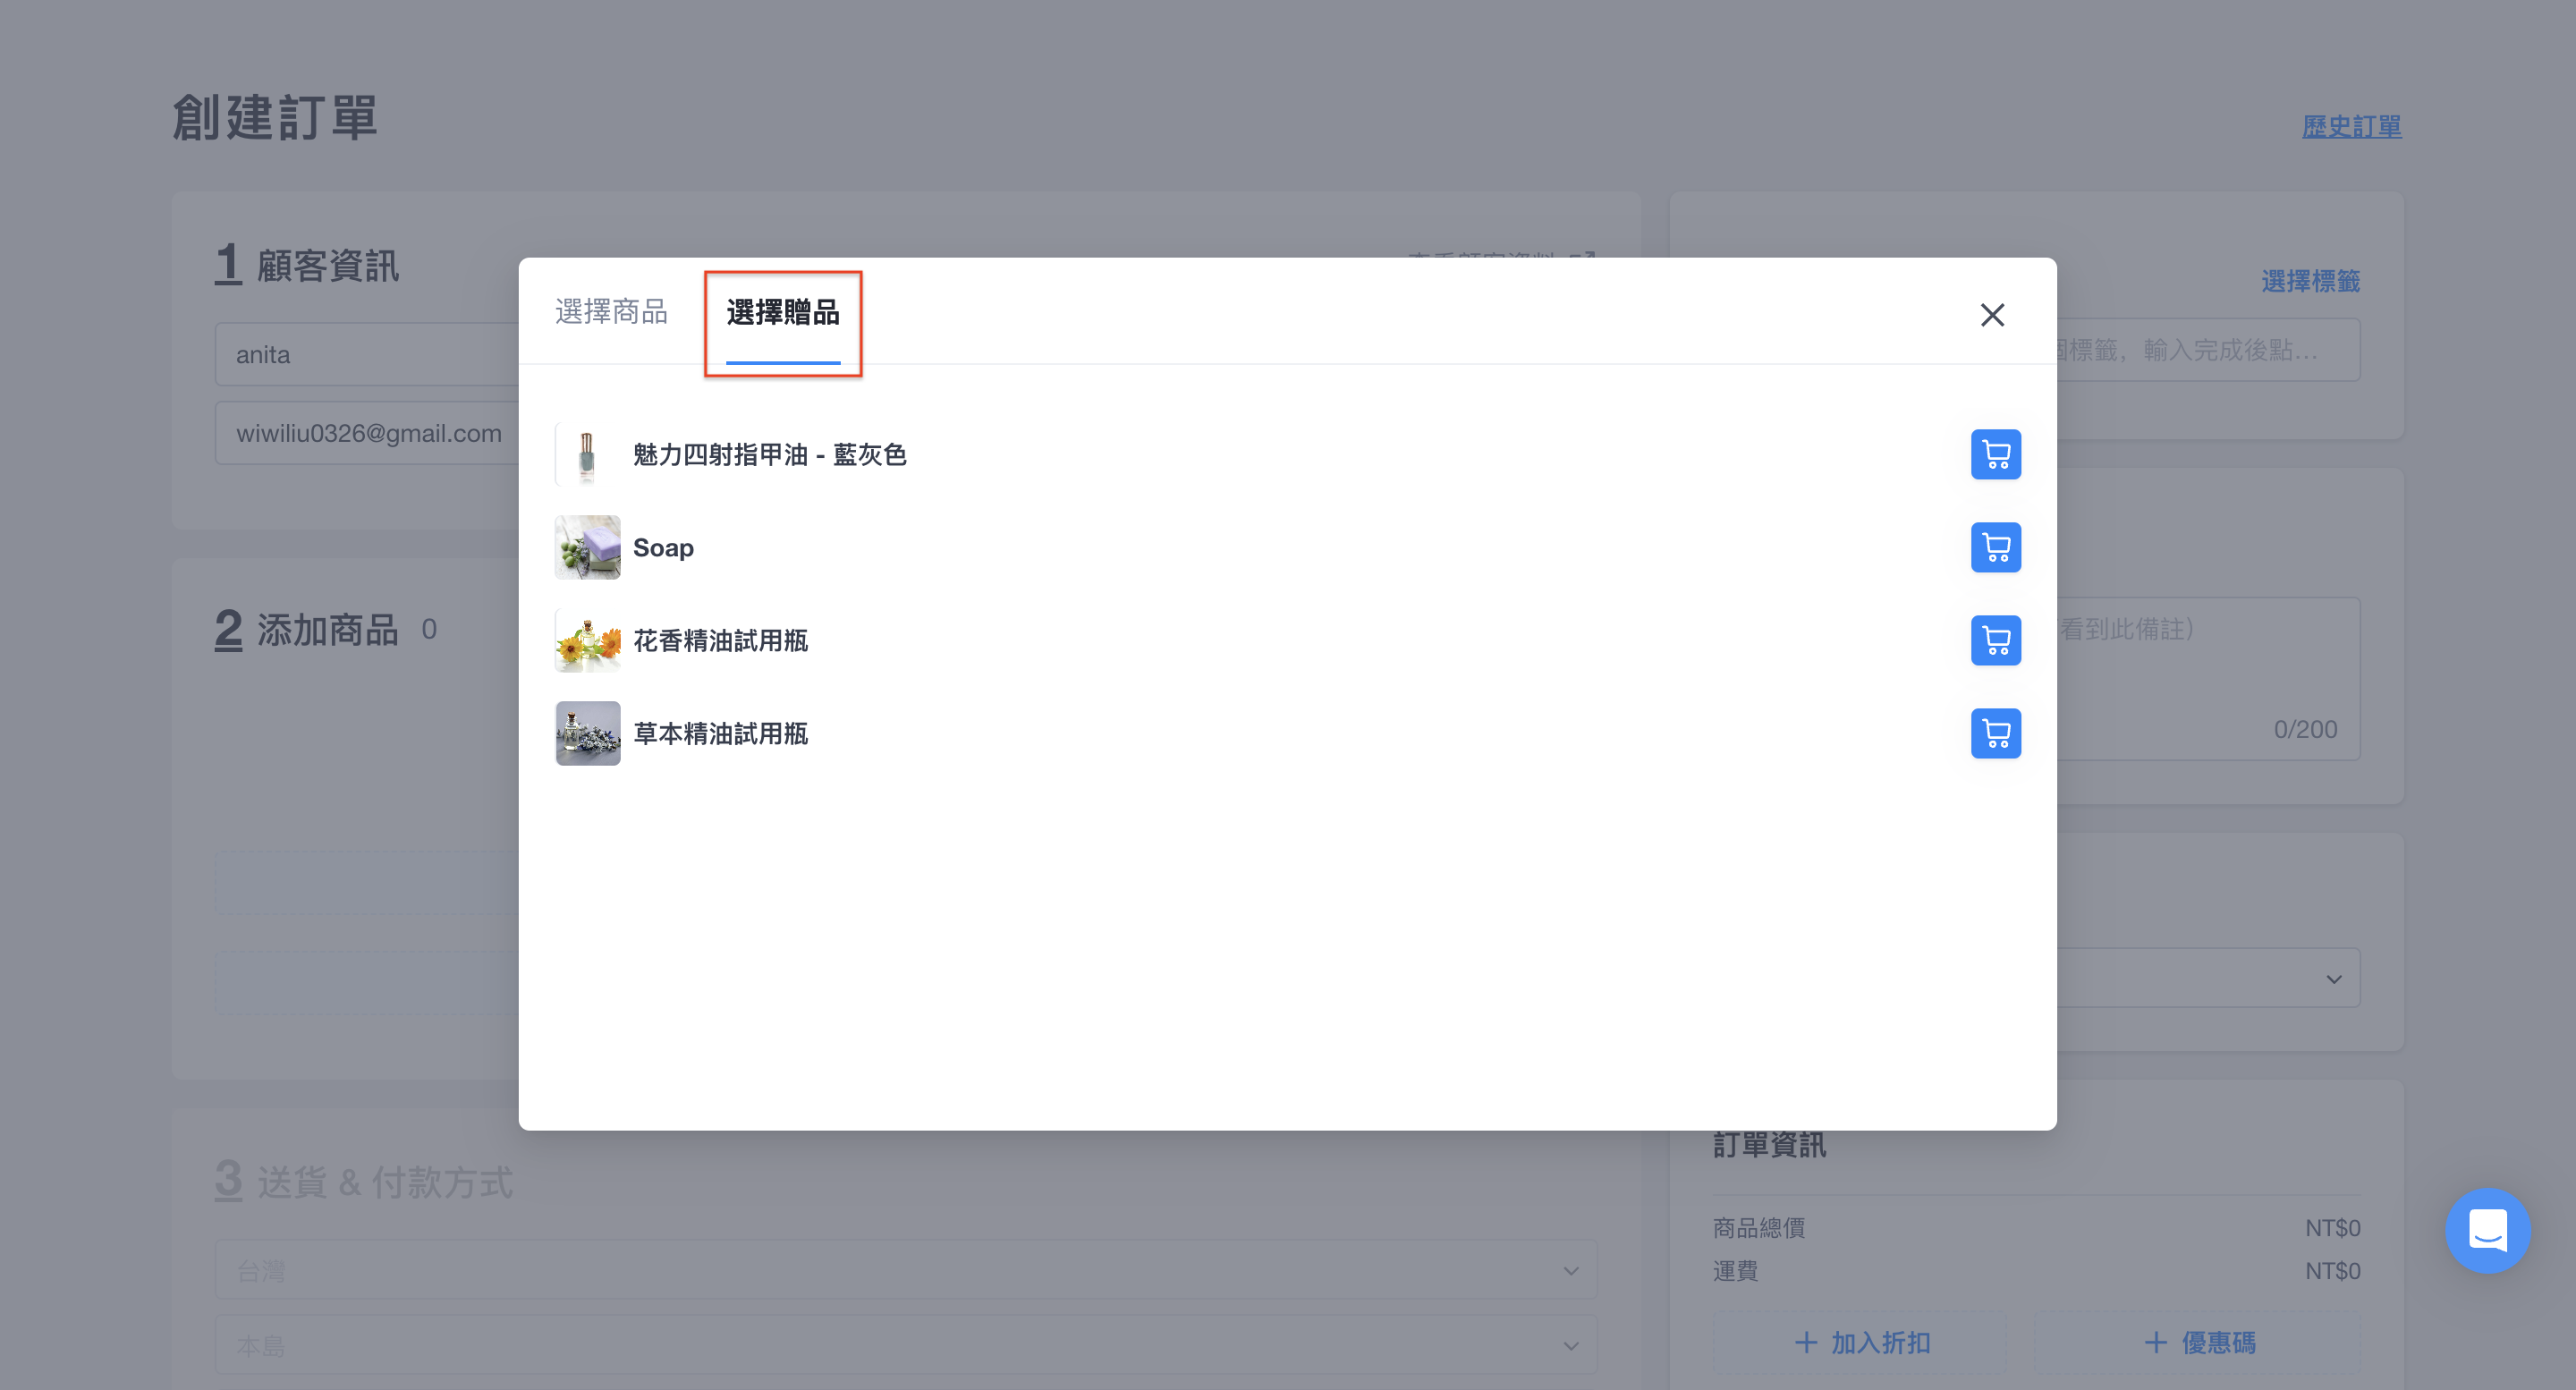Click the 花香精油試用瓶 product name
This screenshot has width=2576, height=1390.
[x=720, y=641]
